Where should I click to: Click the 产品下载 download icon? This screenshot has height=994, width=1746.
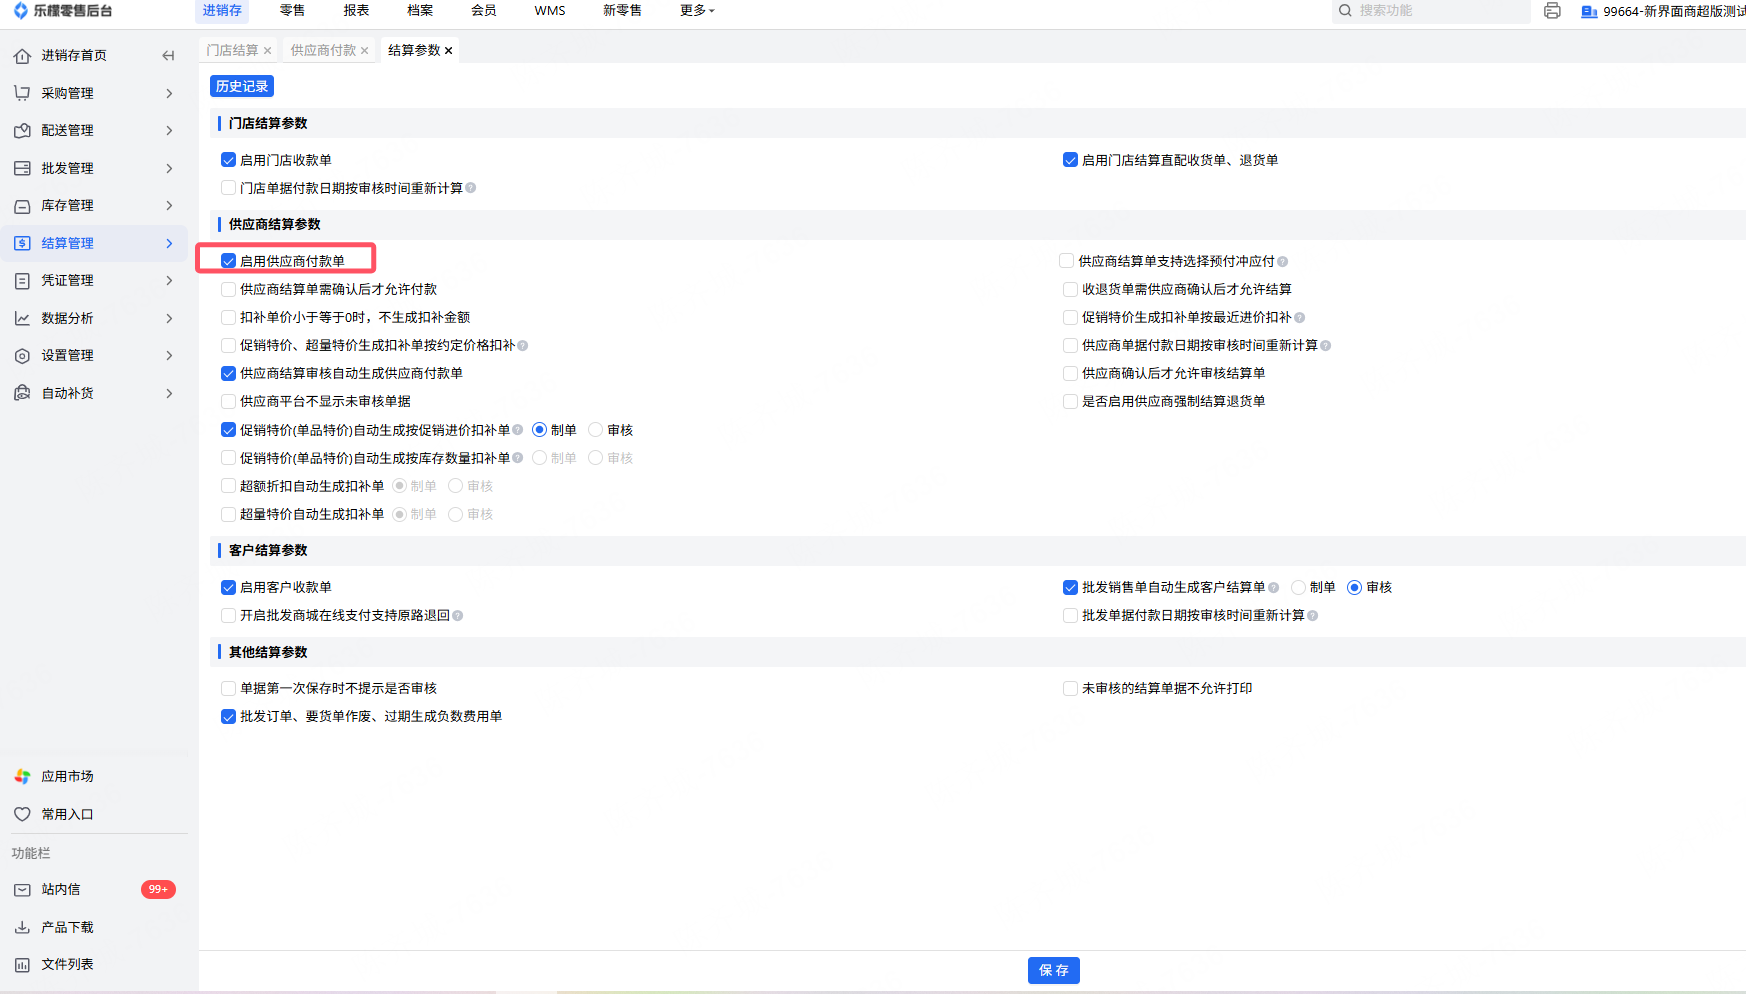22,927
